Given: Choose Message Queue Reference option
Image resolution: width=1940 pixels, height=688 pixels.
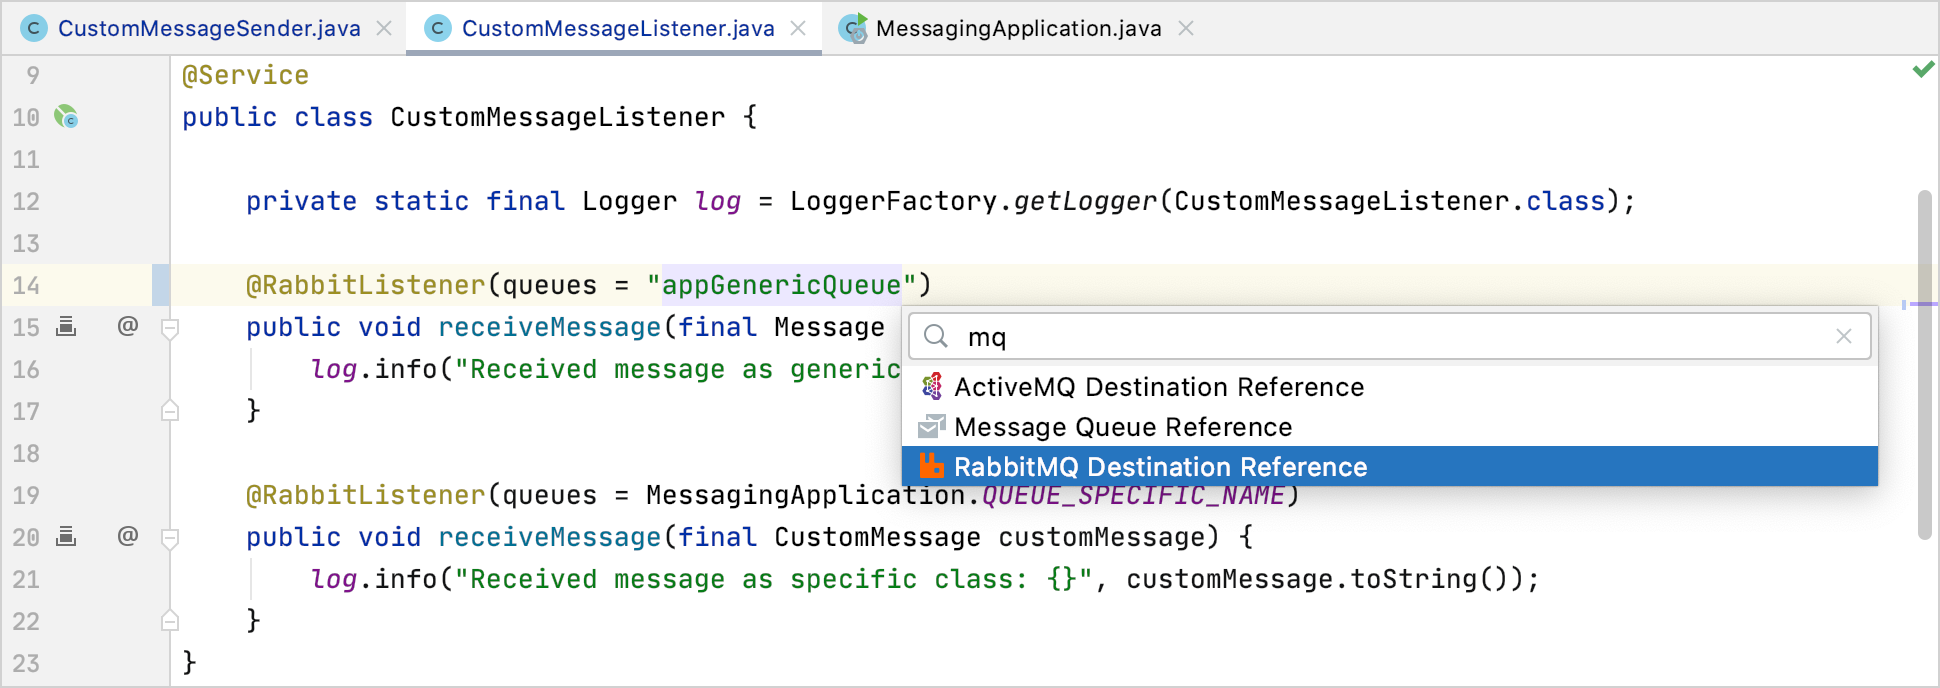Looking at the screenshot, I should [1122, 427].
